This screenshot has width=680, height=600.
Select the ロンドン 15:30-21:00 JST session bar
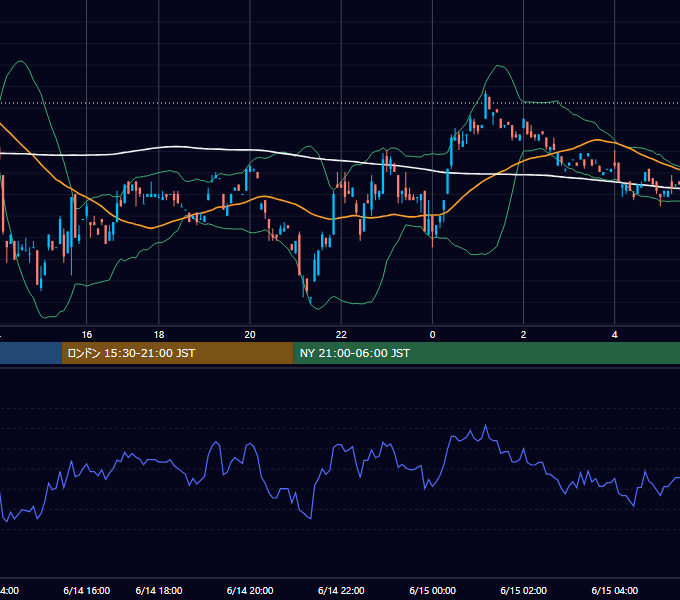pyautogui.click(x=177, y=353)
